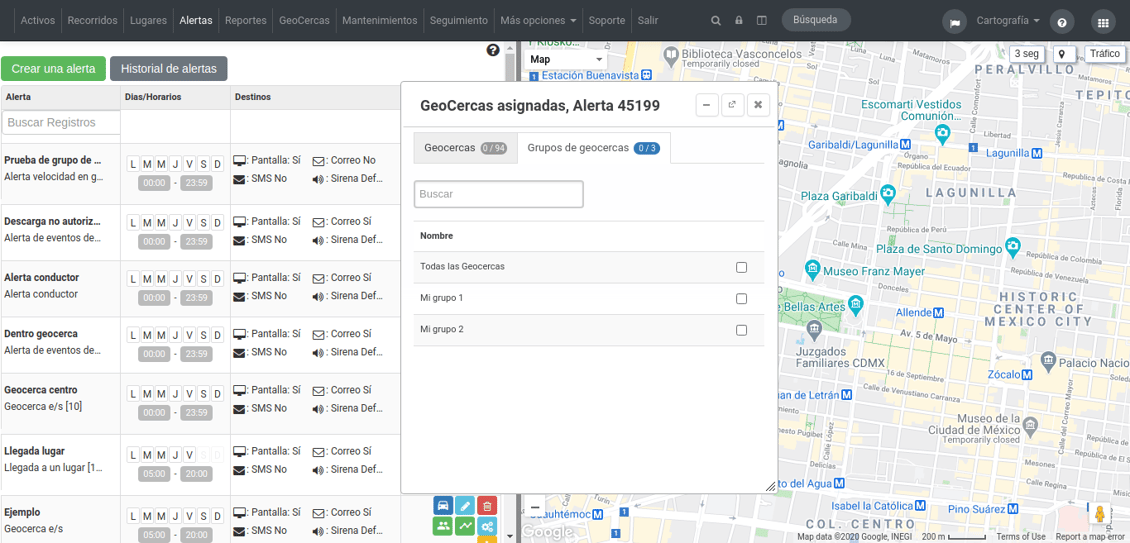
Task: Open the Recorridos menu
Action: [92, 21]
